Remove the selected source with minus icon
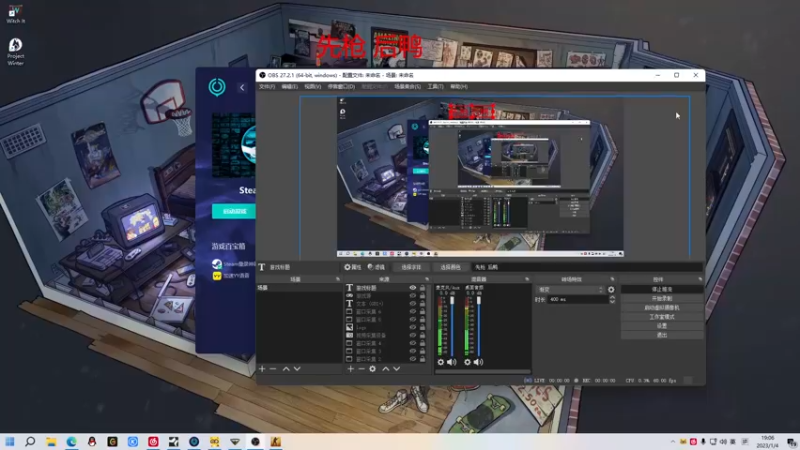The height and width of the screenshot is (450, 800). click(x=361, y=368)
